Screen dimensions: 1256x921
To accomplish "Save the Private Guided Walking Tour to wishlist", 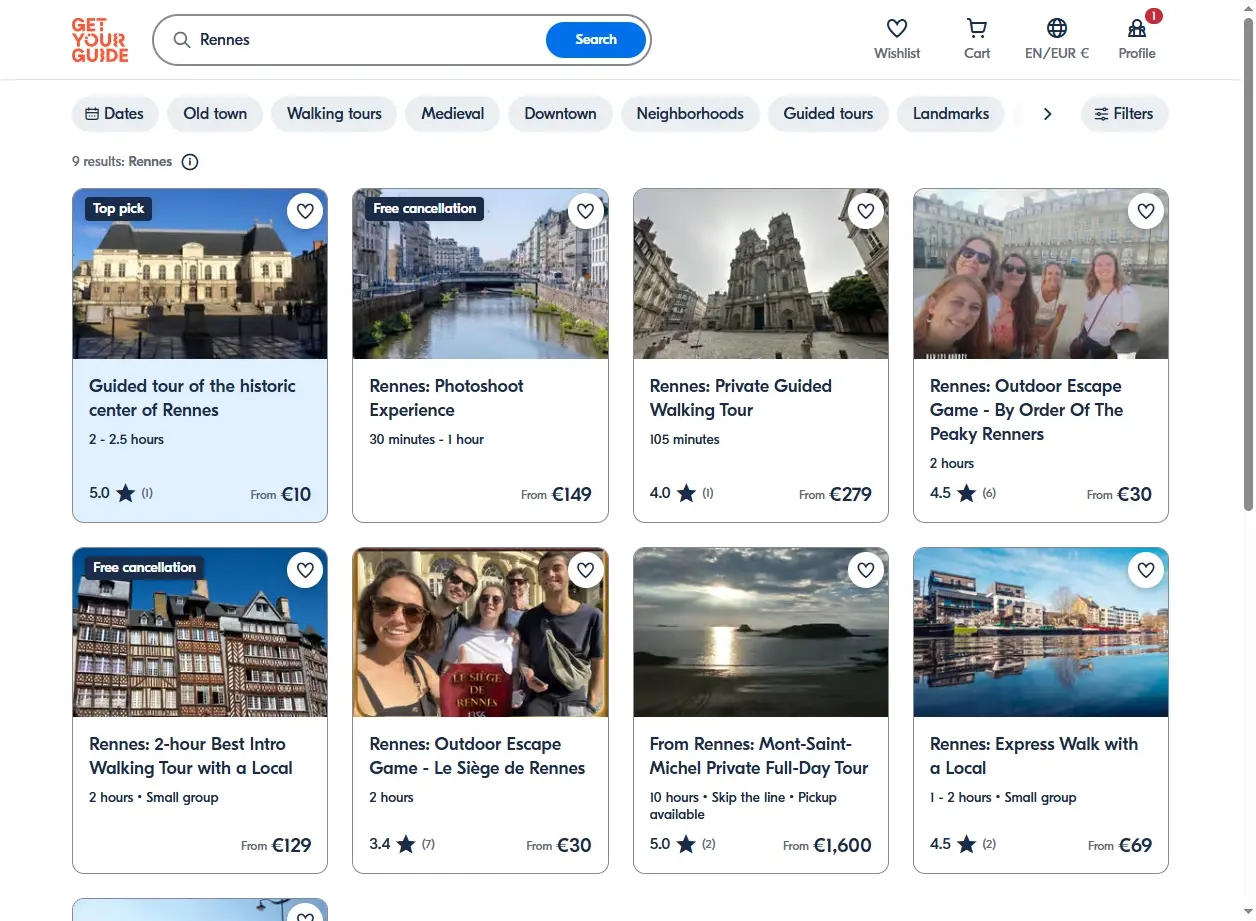I will (x=866, y=211).
